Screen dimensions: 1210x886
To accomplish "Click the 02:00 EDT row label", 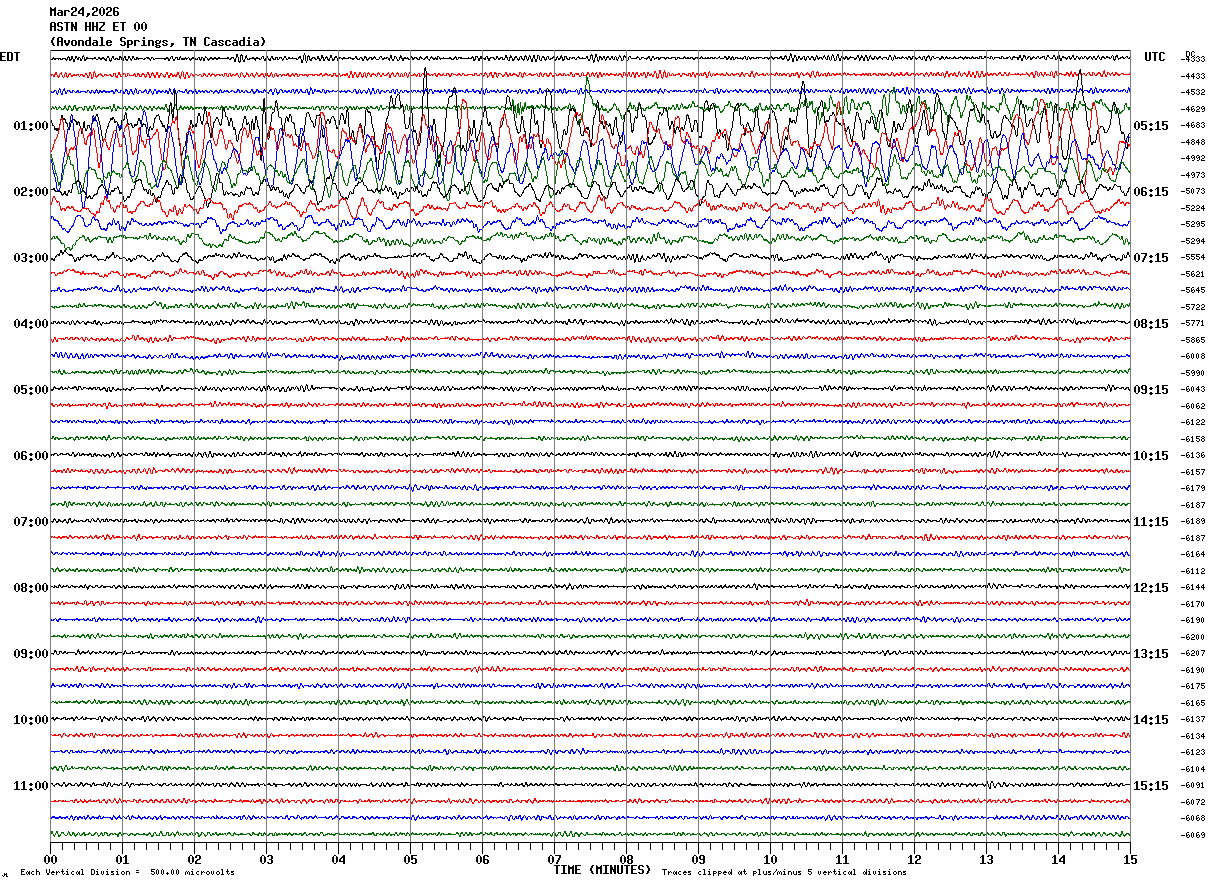I will 31,192.
